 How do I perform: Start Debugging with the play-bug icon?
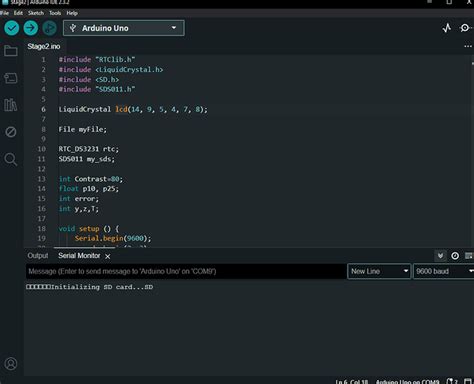(x=50, y=28)
